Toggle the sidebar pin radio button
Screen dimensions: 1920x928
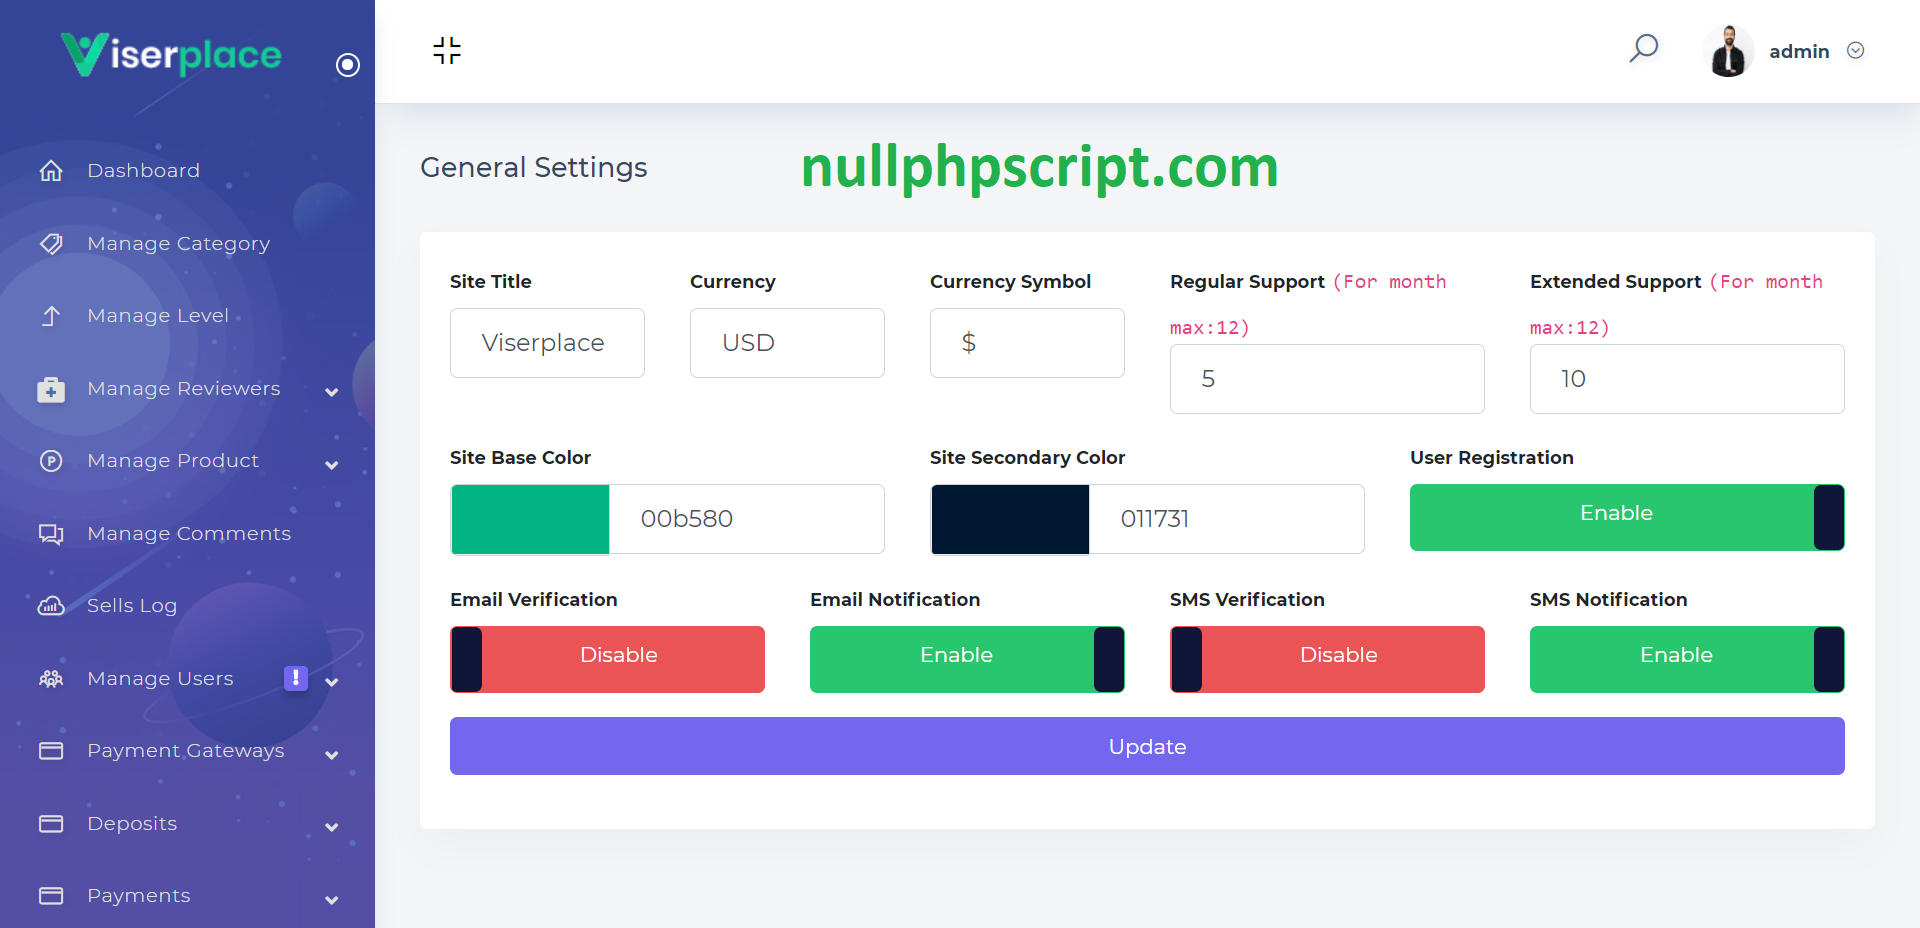point(348,65)
